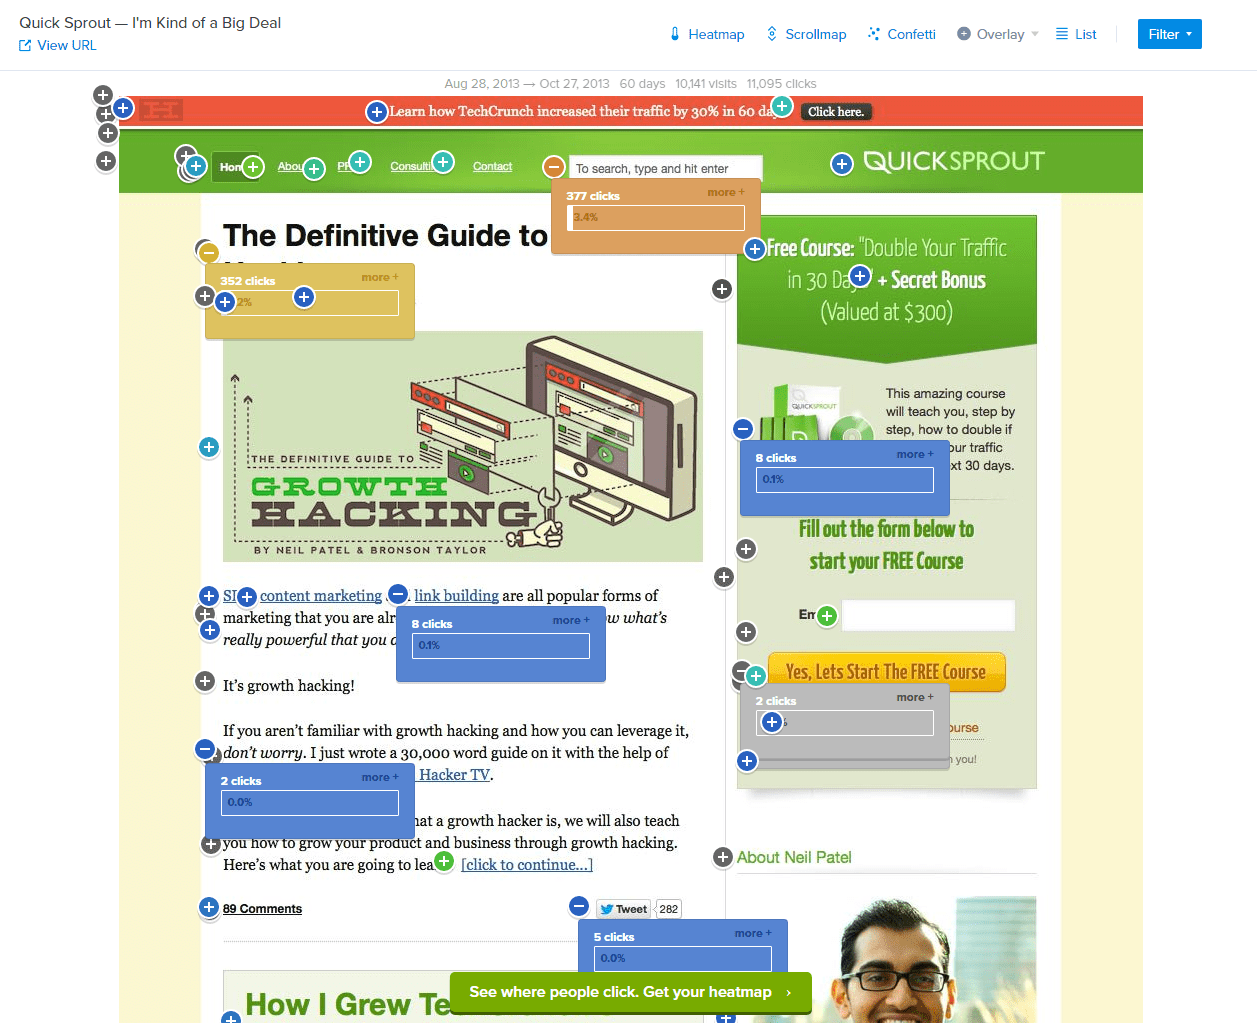Open the Overlay view dropdown
The width and height of the screenshot is (1257, 1023).
(x=998, y=34)
